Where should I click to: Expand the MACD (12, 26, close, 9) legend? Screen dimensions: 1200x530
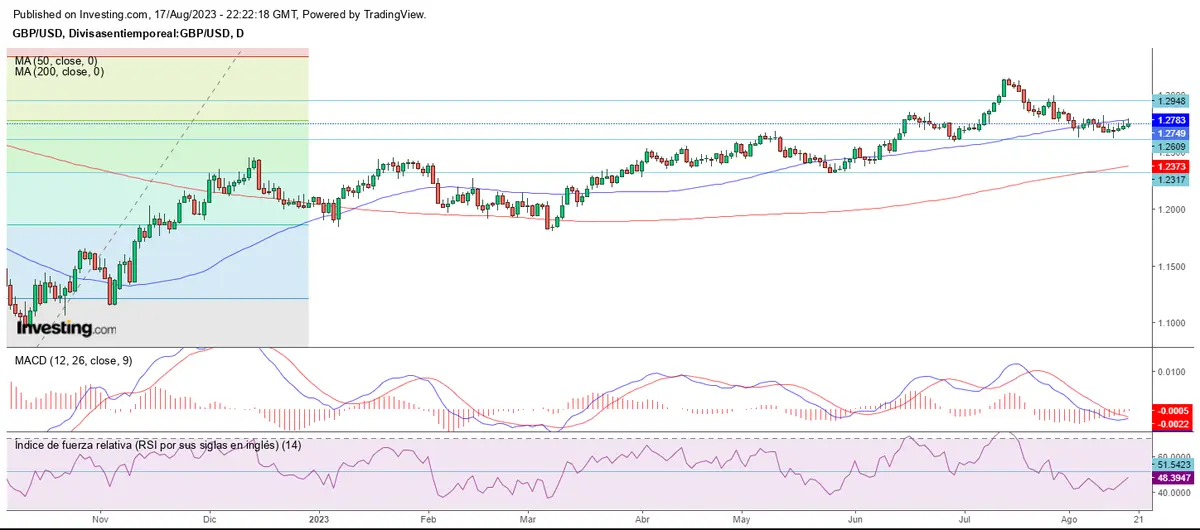[x=73, y=360]
